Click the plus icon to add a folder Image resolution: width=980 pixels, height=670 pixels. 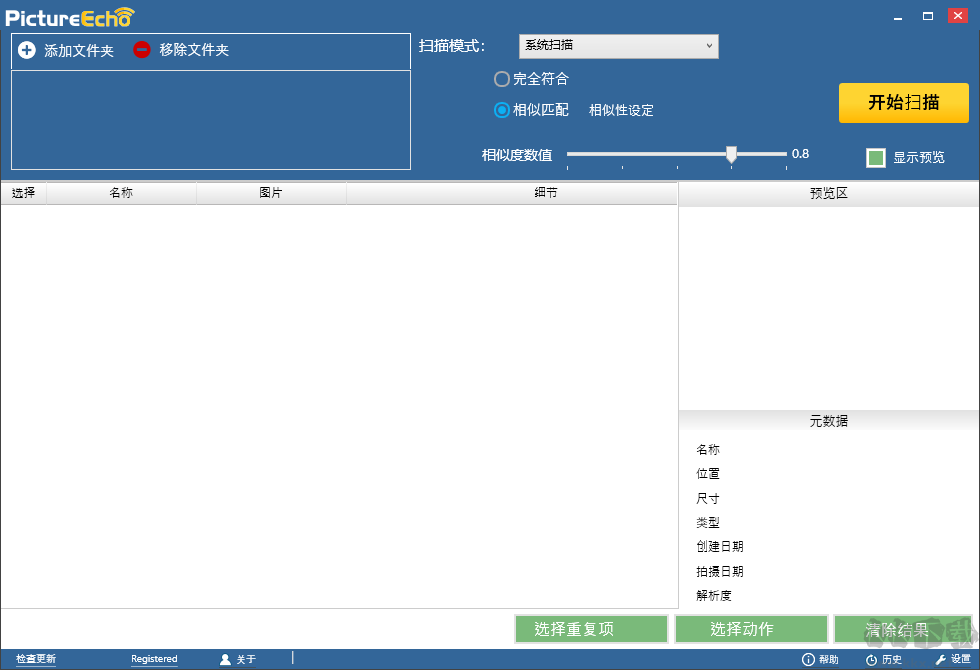tap(26, 50)
